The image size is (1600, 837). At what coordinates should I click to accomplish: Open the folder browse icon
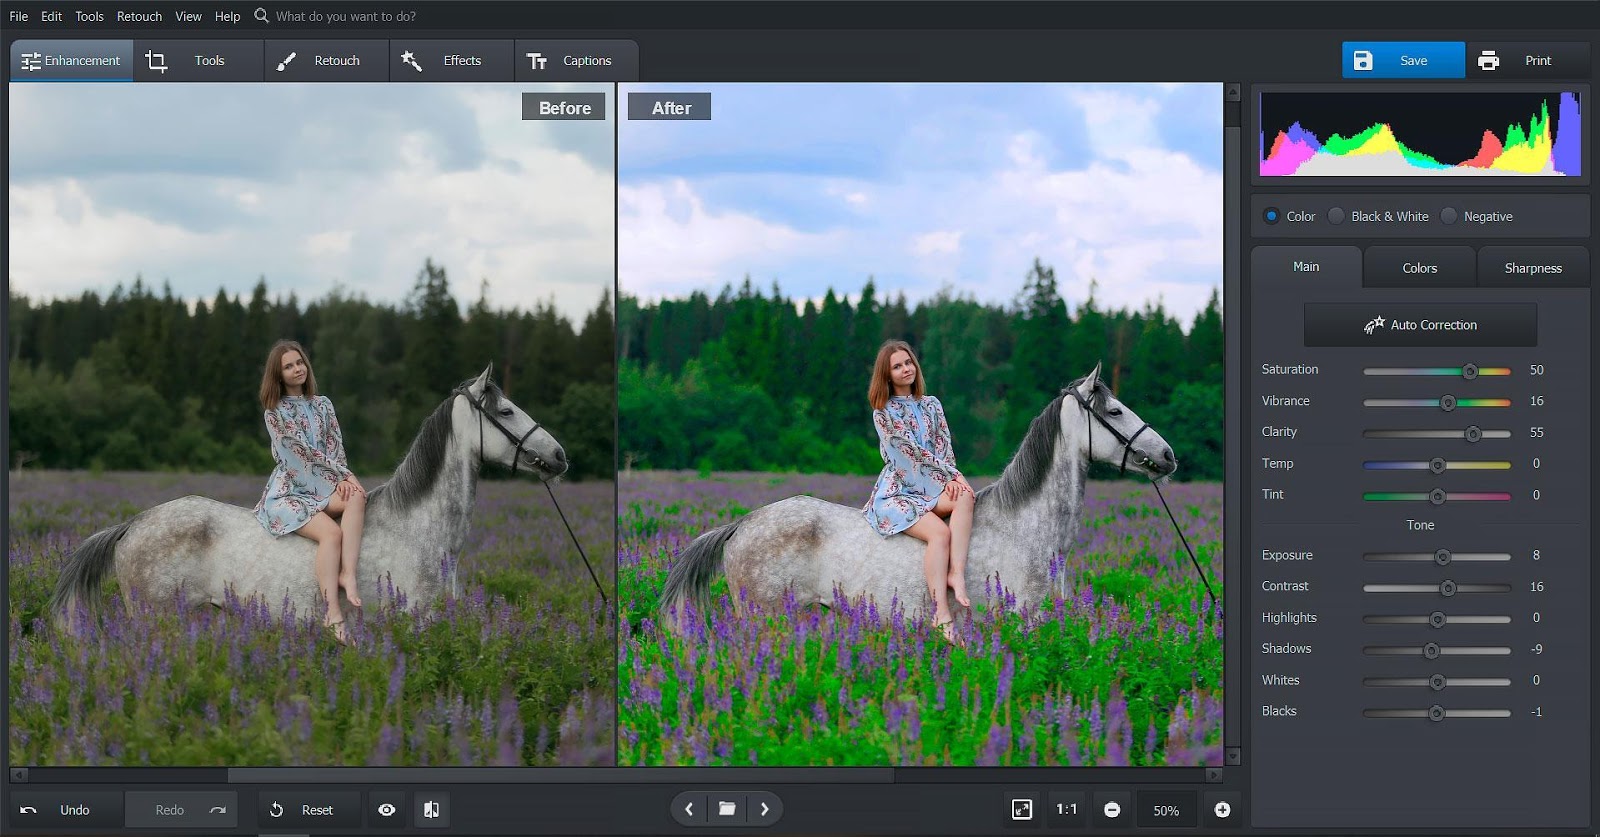click(x=727, y=809)
